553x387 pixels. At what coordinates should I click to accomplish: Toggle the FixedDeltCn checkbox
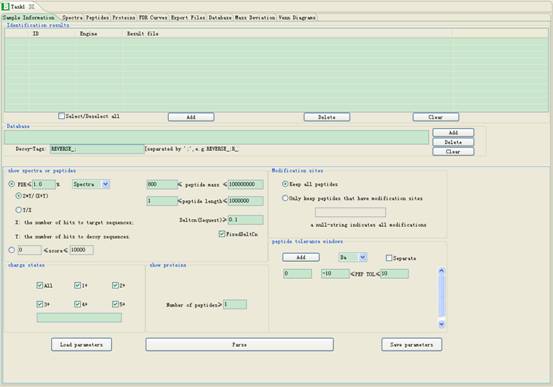pyautogui.click(x=222, y=234)
